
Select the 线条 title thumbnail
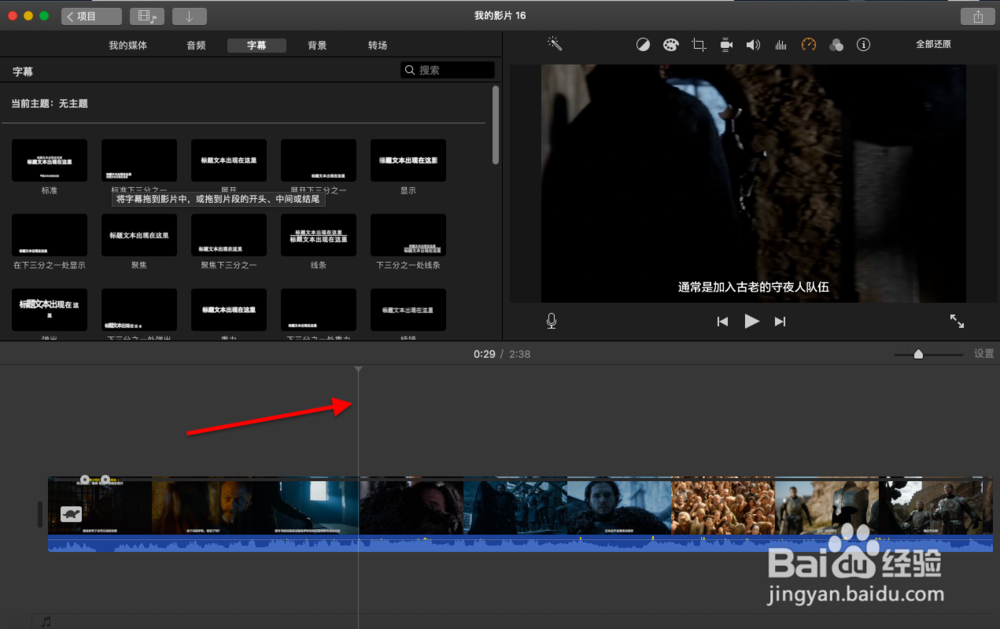318,235
